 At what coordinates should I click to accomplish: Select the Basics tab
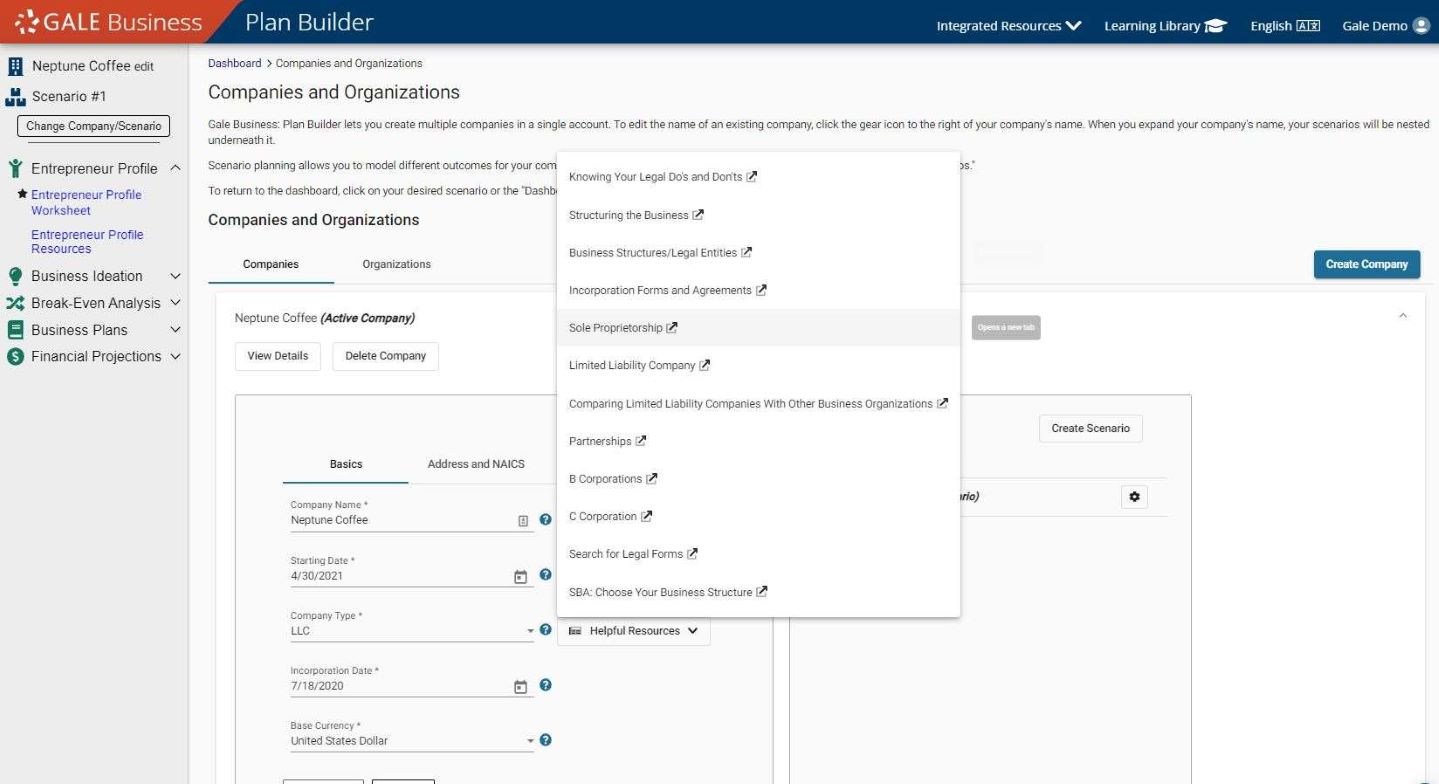click(x=346, y=464)
